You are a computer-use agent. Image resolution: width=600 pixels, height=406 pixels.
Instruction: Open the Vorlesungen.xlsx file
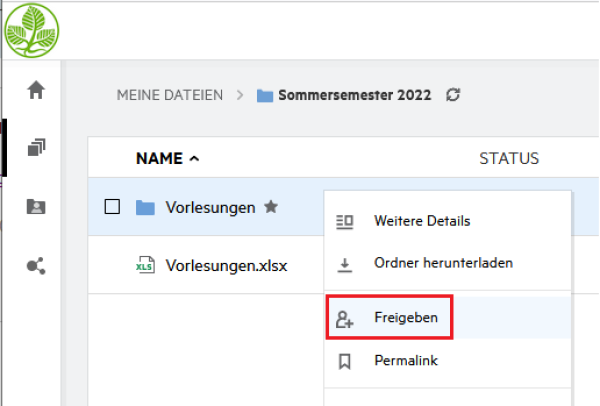point(226,266)
